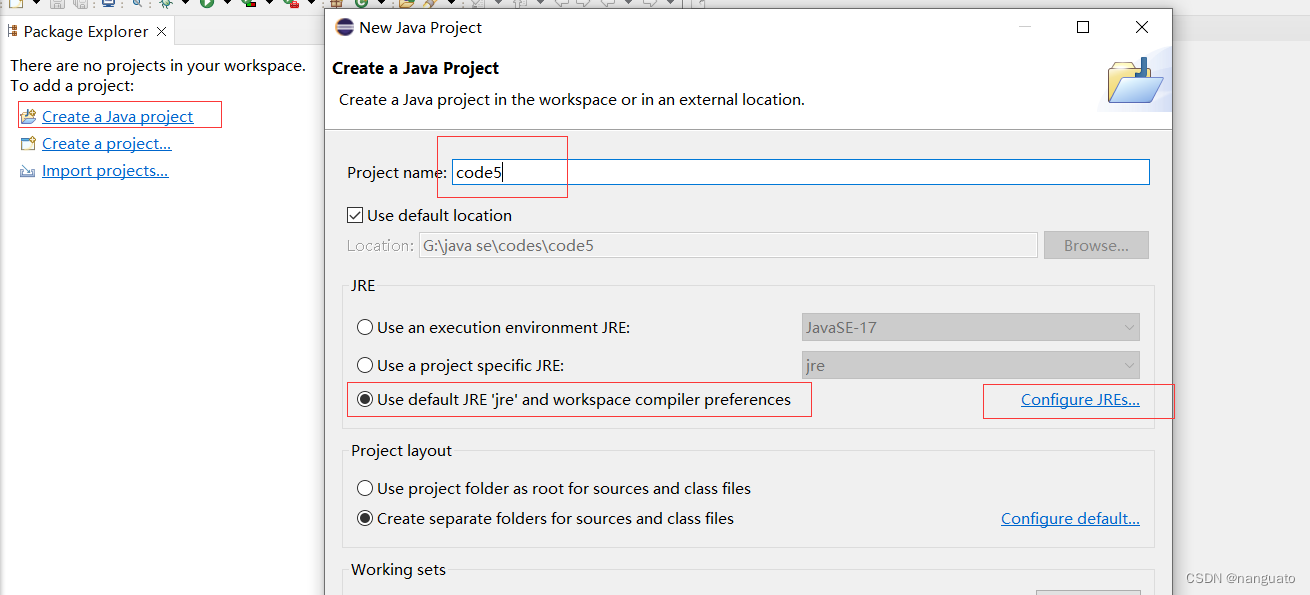Click the Configure default link
The image size is (1310, 595).
tap(1070, 518)
